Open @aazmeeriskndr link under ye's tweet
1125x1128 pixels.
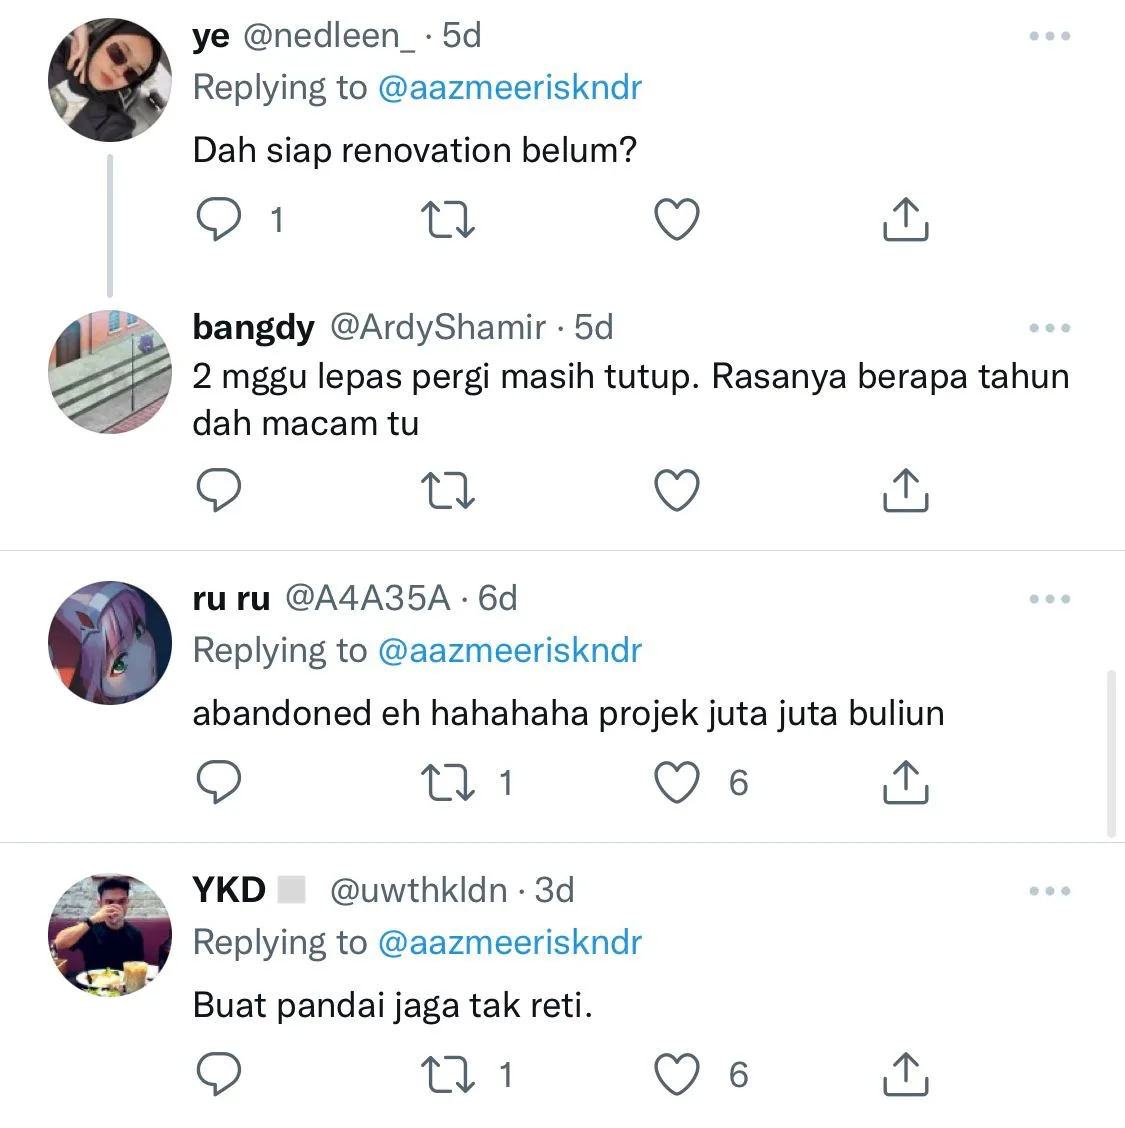(x=509, y=88)
